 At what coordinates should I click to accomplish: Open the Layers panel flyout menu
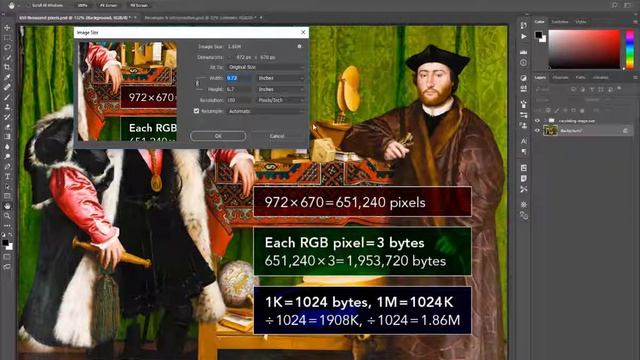pos(635,77)
